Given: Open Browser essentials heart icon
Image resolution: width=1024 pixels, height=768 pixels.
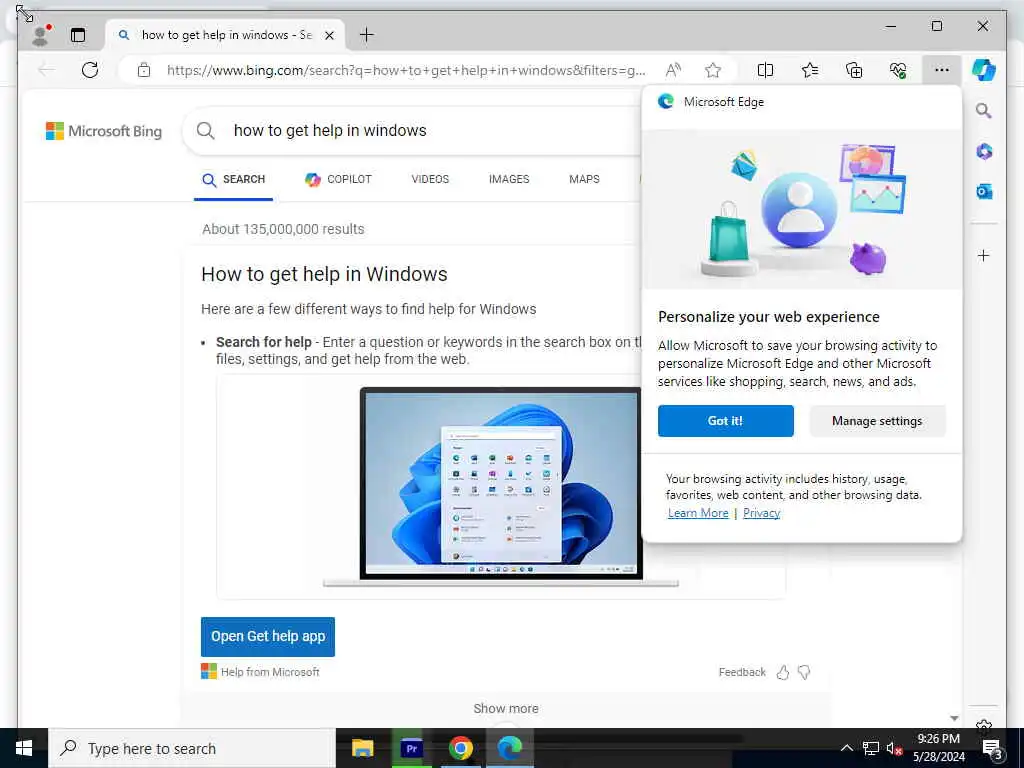Looking at the screenshot, I should (898, 70).
